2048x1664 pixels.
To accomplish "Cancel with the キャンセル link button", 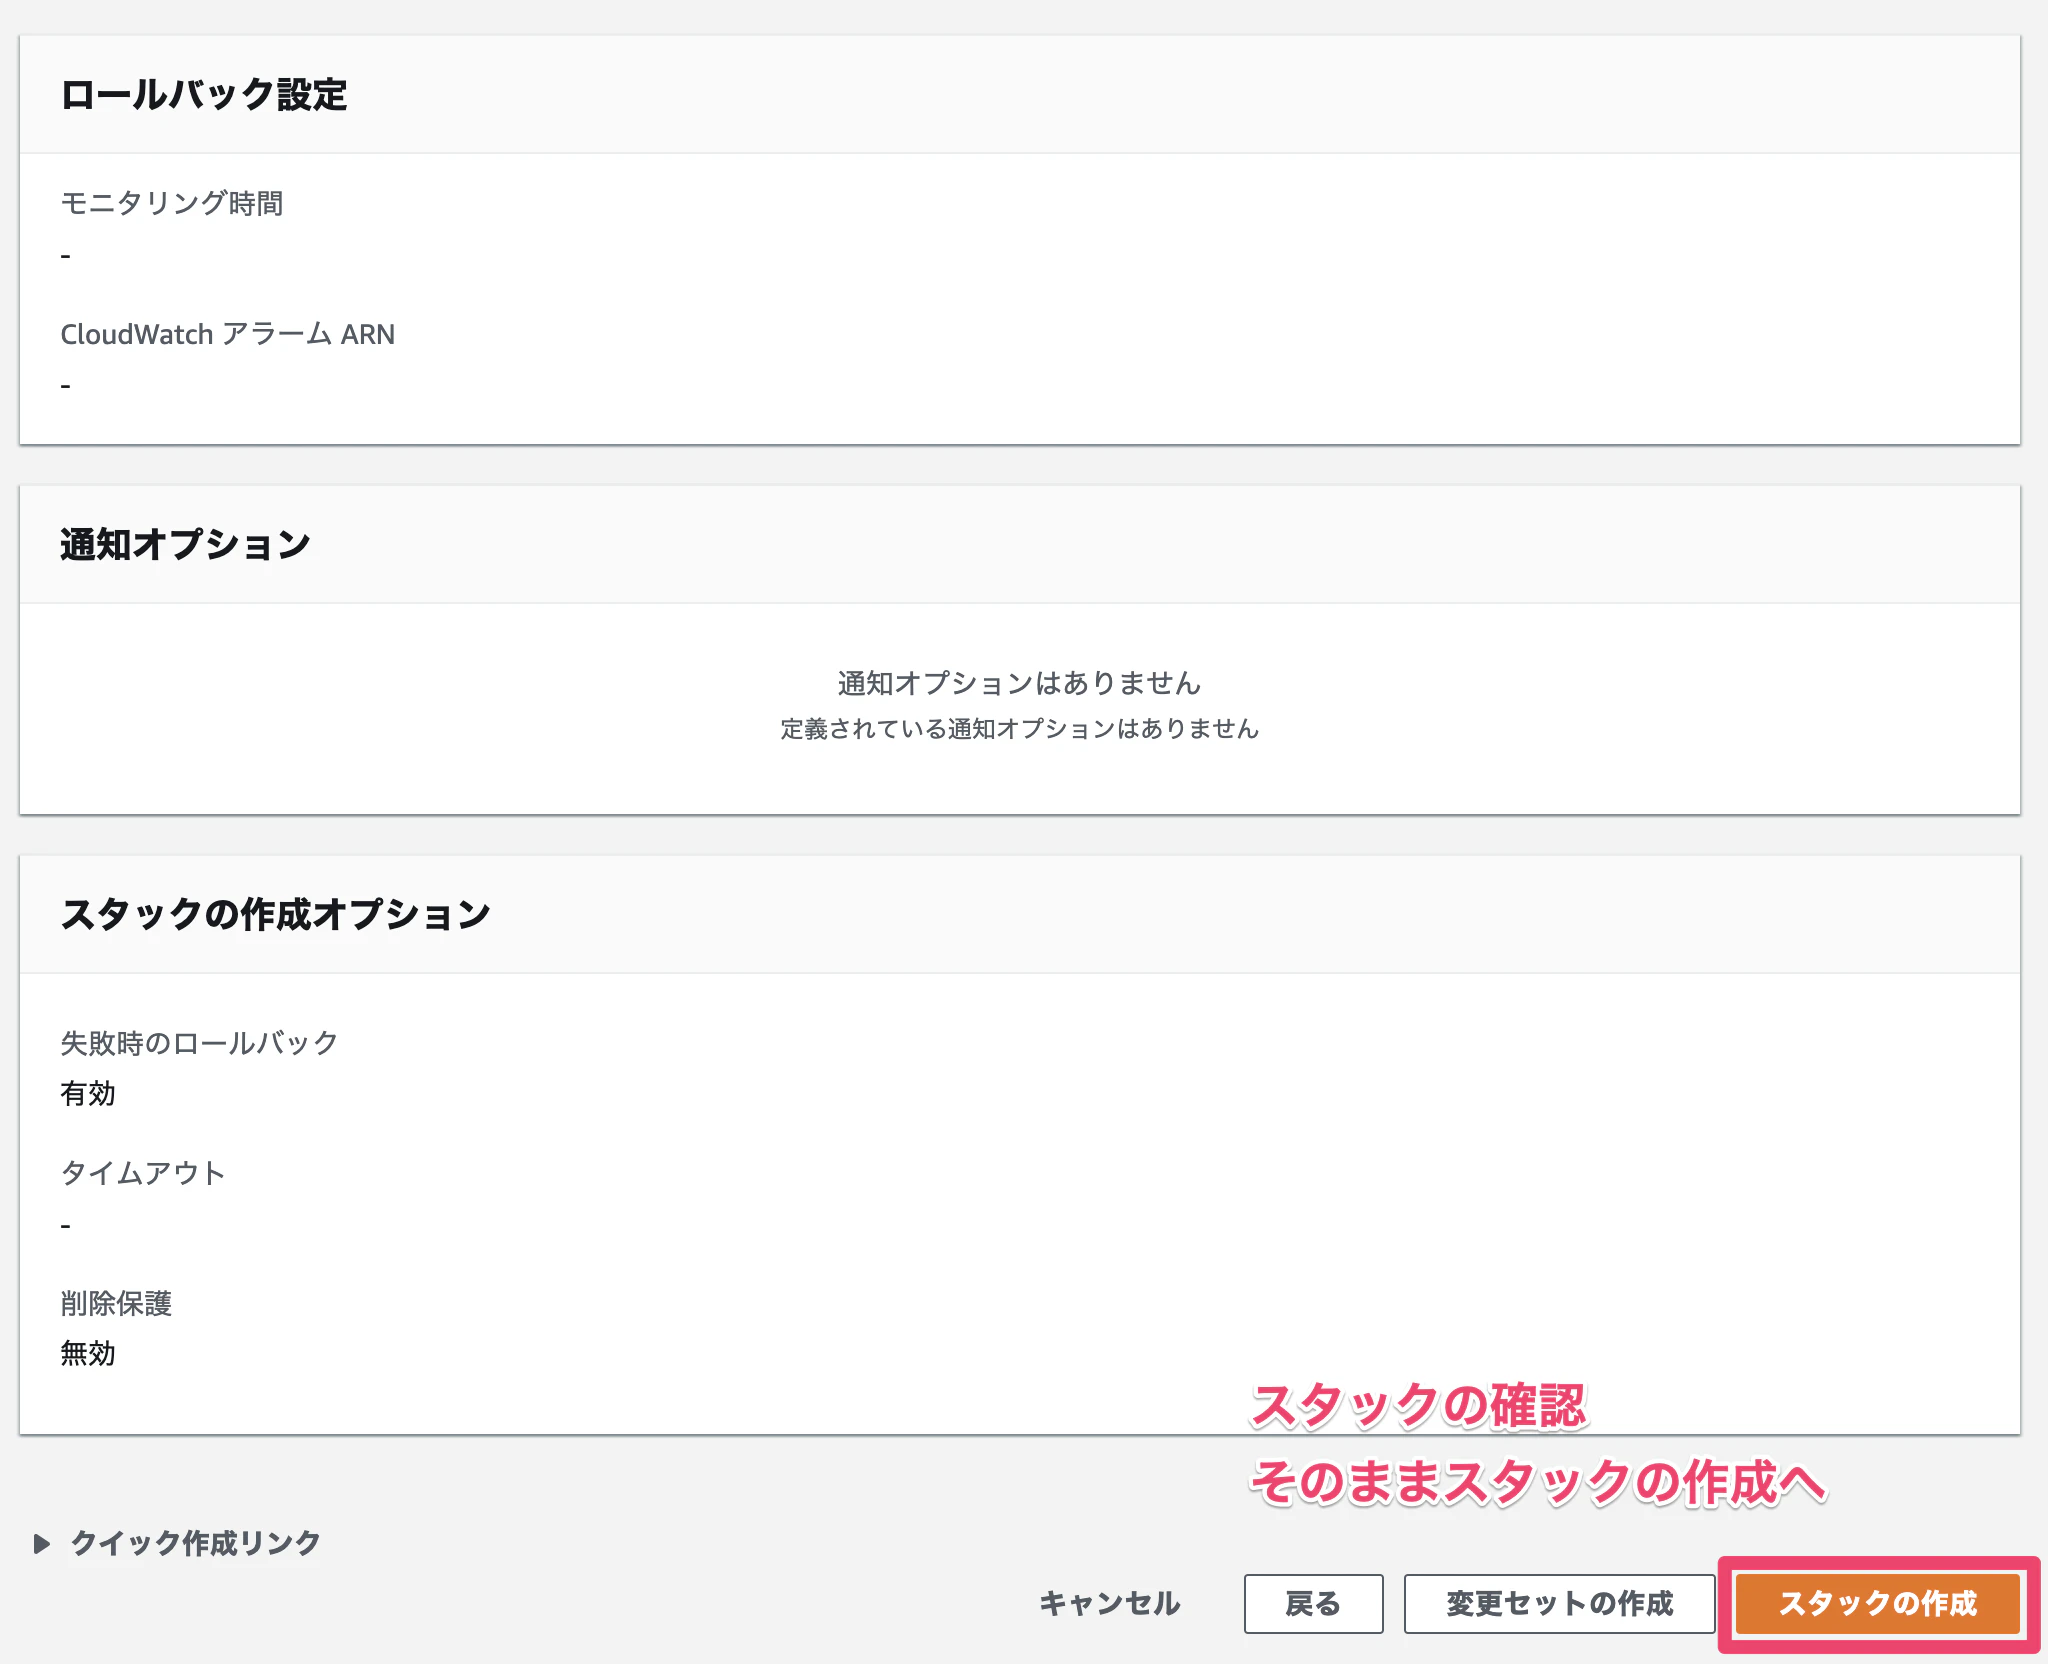I will pyautogui.click(x=1110, y=1603).
